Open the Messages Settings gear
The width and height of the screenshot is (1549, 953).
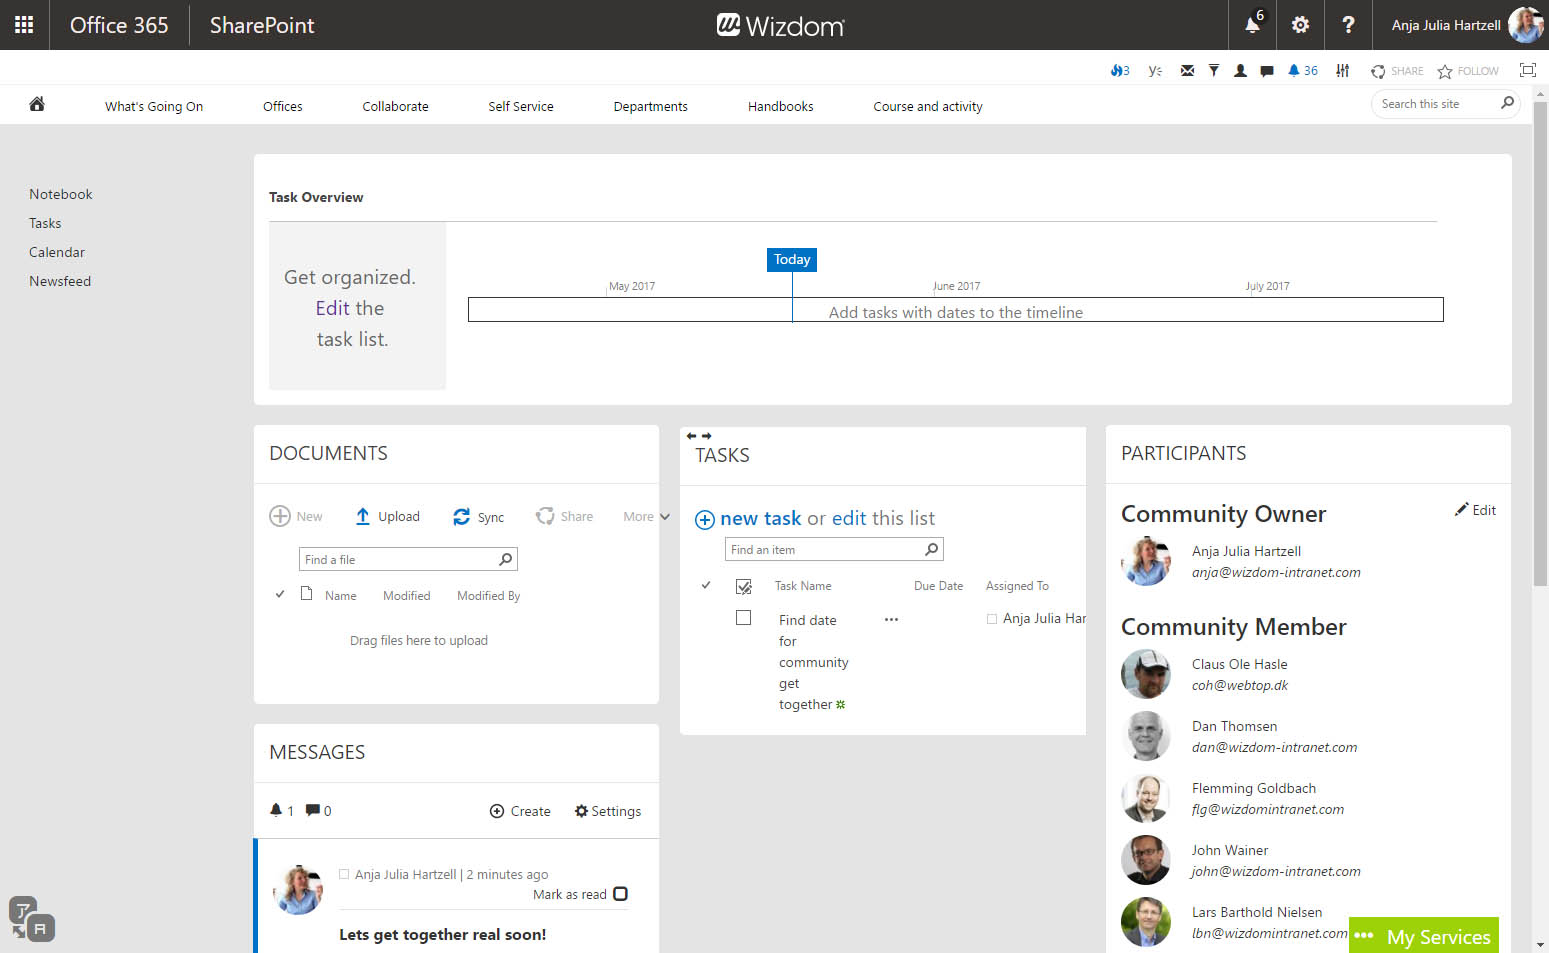tap(608, 811)
